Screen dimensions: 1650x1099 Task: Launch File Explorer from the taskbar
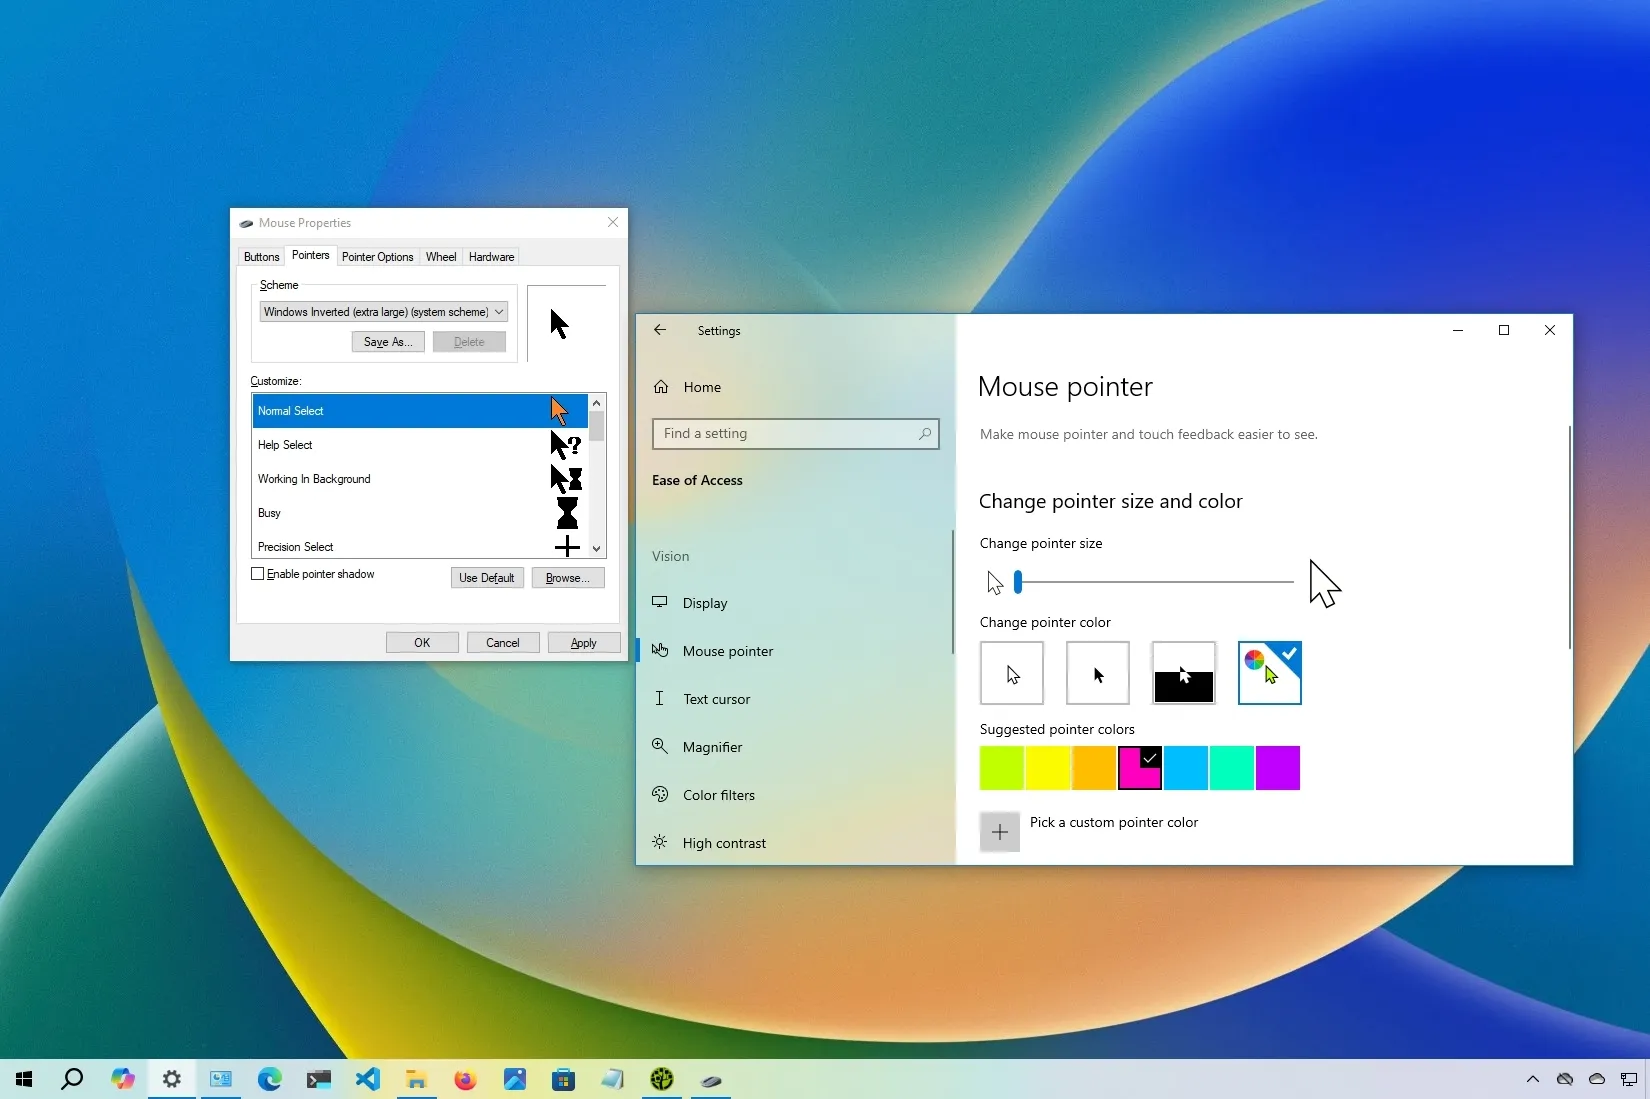click(416, 1080)
